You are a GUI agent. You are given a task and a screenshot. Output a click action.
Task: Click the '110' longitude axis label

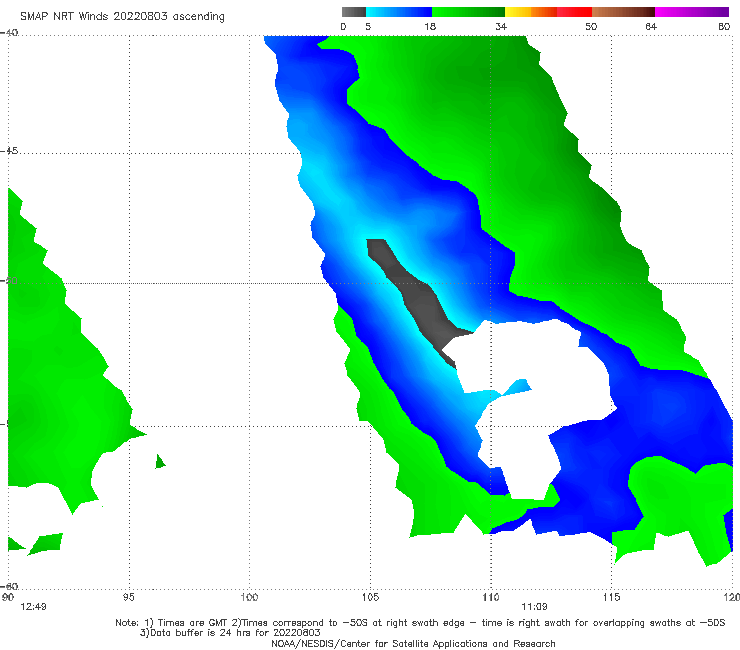click(491, 597)
